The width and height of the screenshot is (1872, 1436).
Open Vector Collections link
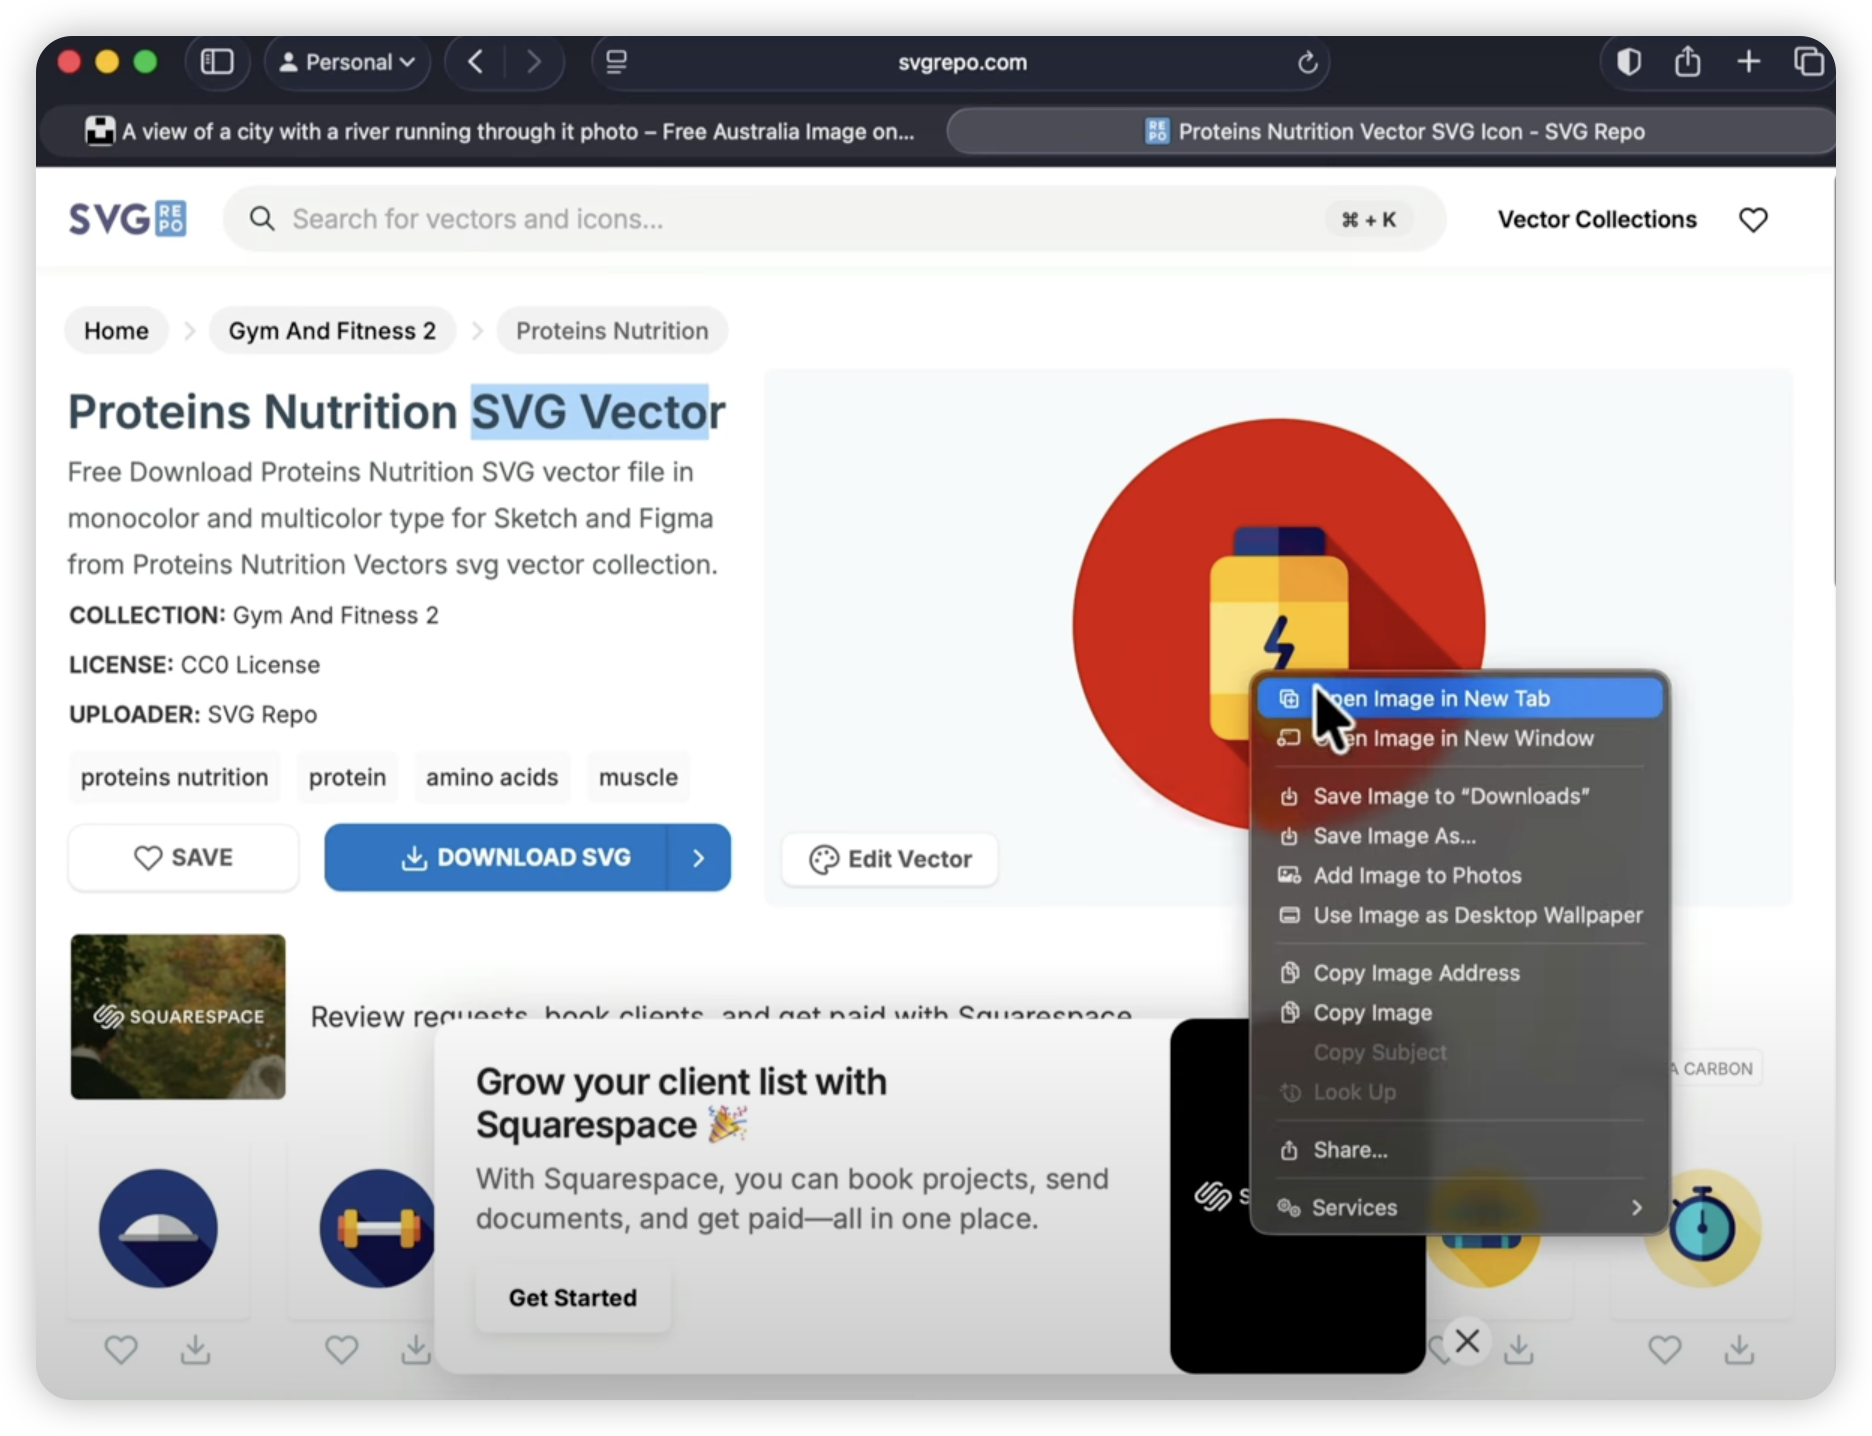pos(1597,219)
